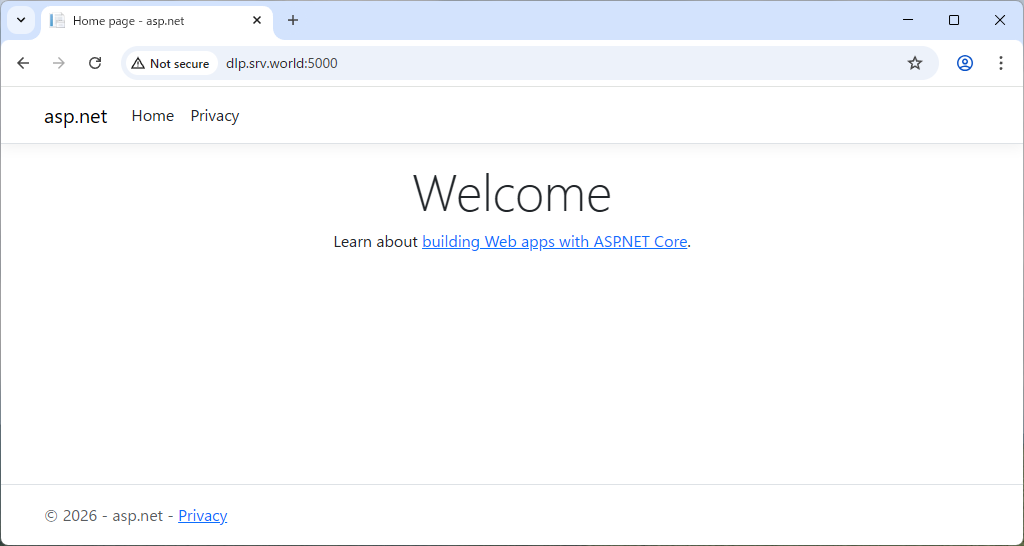Open a new tab with plus button

tap(293, 20)
